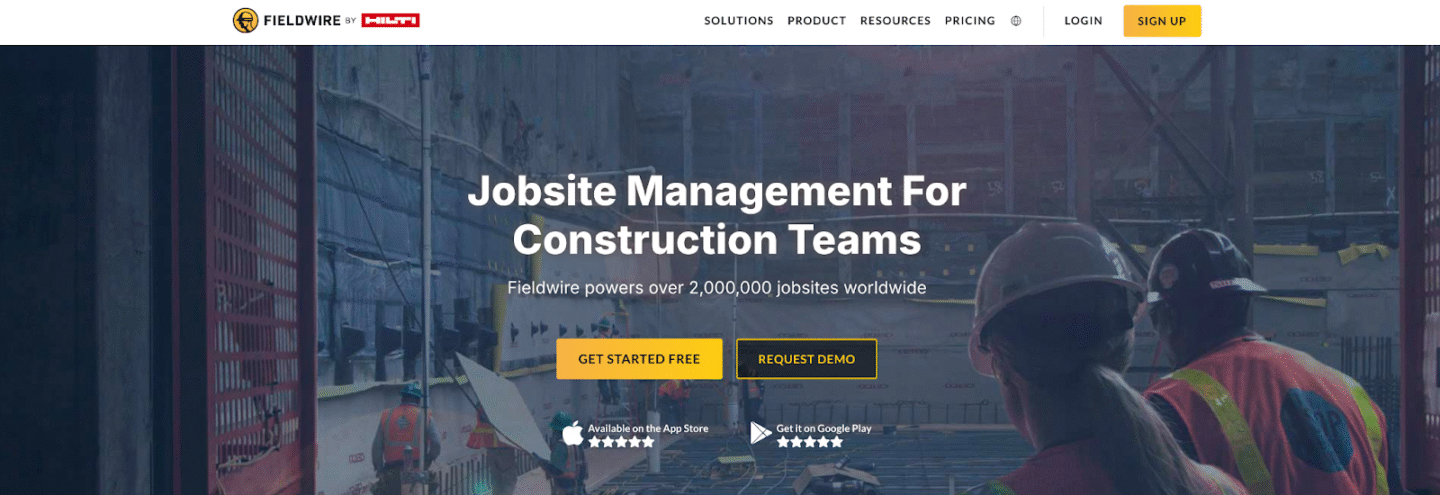This screenshot has height=495, width=1440.
Task: Click the App Store five-star rating
Action: click(x=621, y=441)
